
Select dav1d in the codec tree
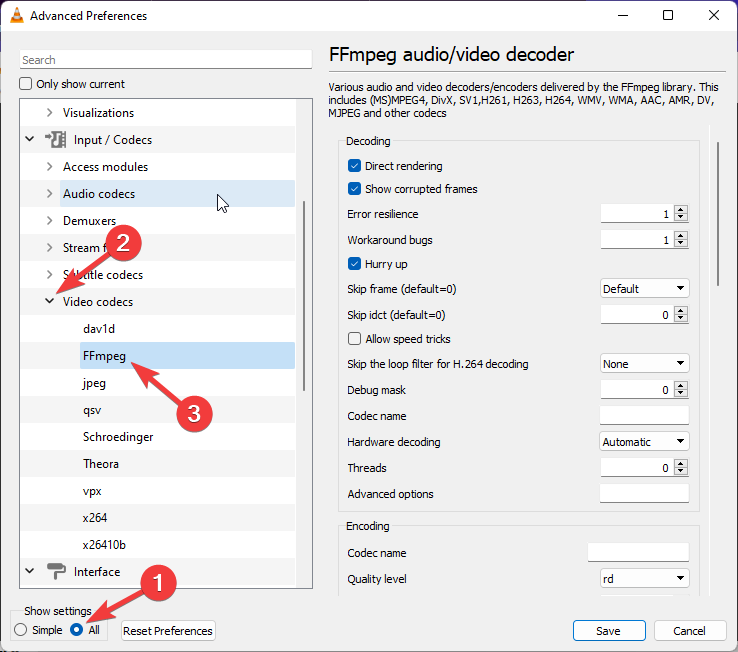pos(99,329)
